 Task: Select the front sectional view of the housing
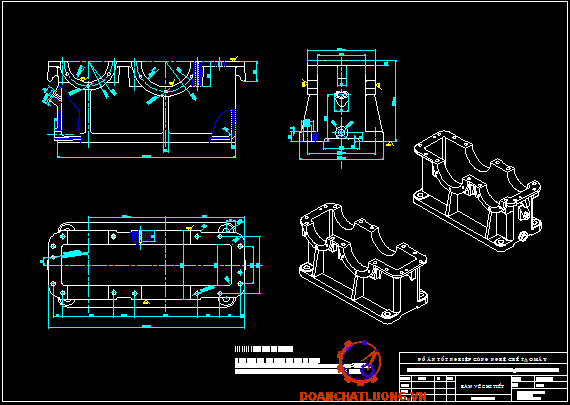coord(151,107)
